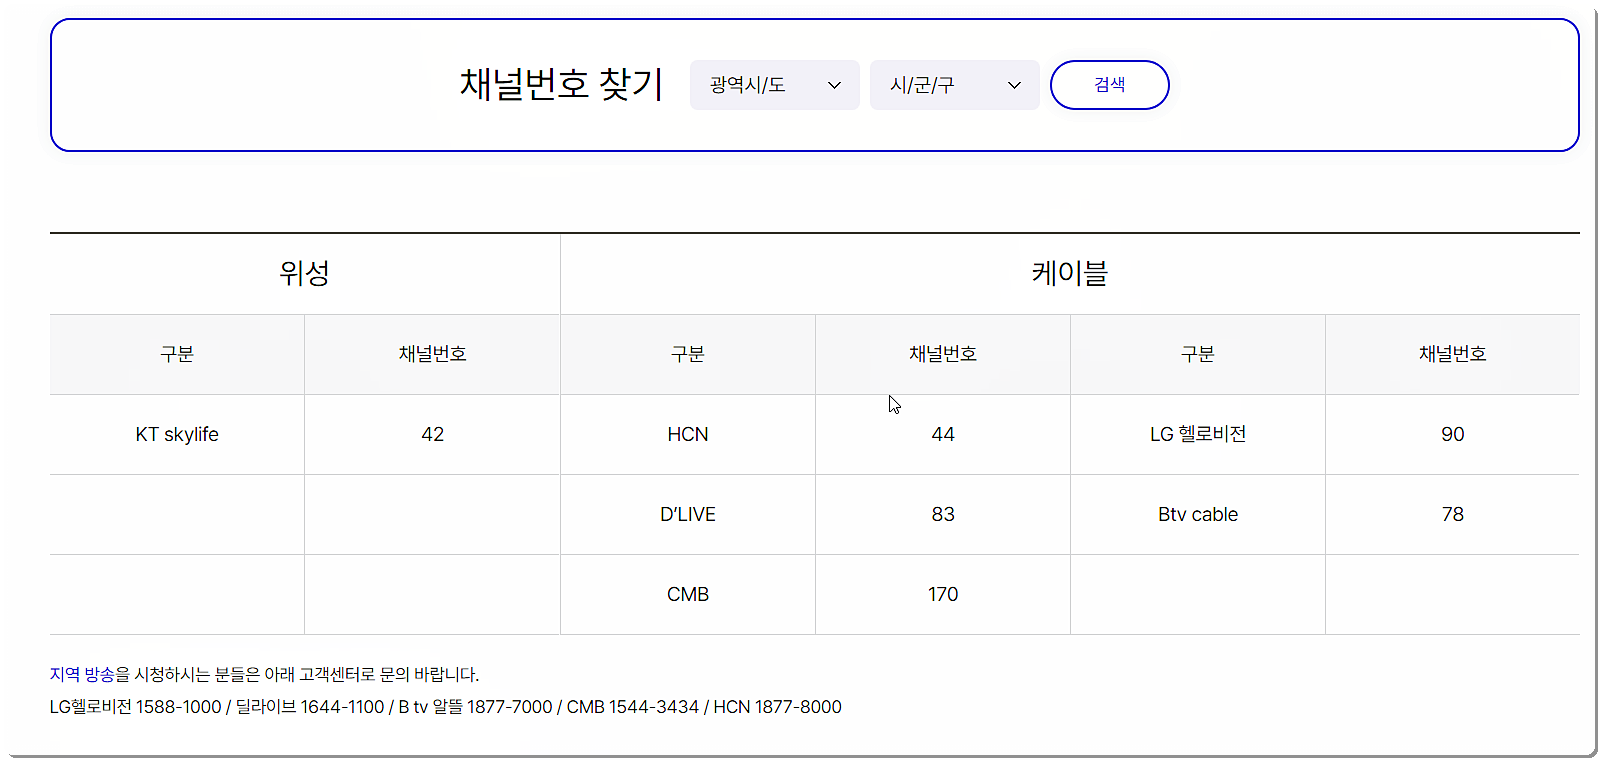This screenshot has height=761, width=1601.
Task: Open the 광역시/도 region dropdown
Action: 774,85
